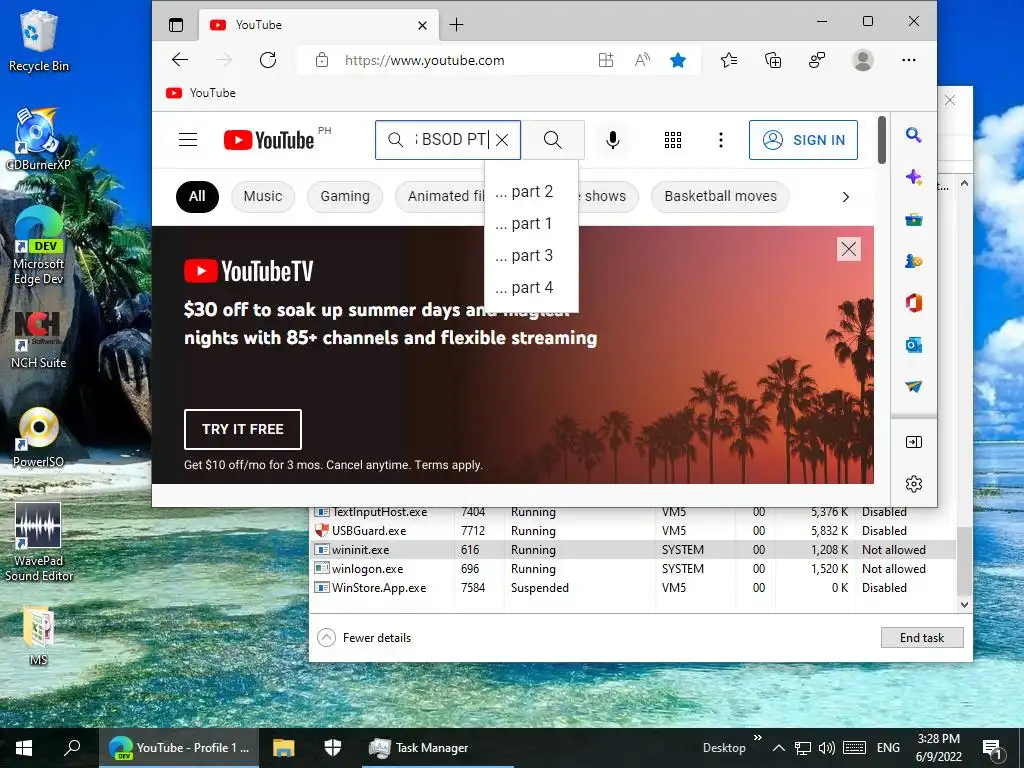Hide the Edge sidebar

pyautogui.click(x=914, y=442)
